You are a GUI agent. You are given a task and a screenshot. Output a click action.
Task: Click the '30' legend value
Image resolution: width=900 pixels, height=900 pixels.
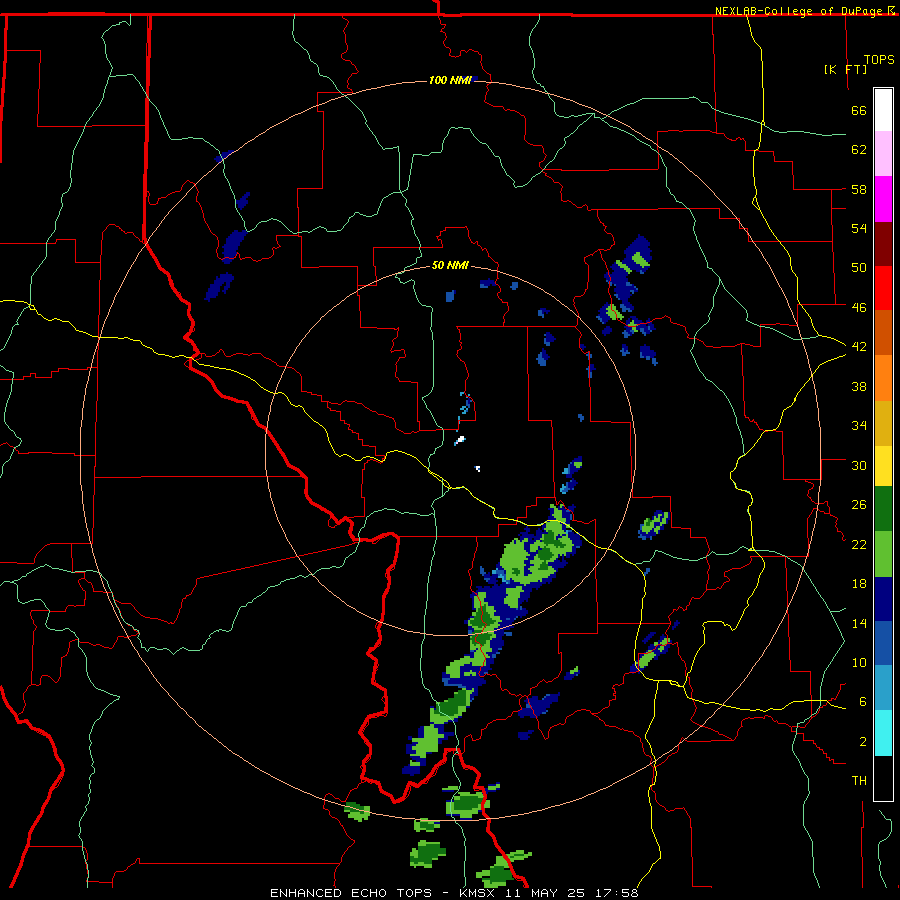click(859, 465)
